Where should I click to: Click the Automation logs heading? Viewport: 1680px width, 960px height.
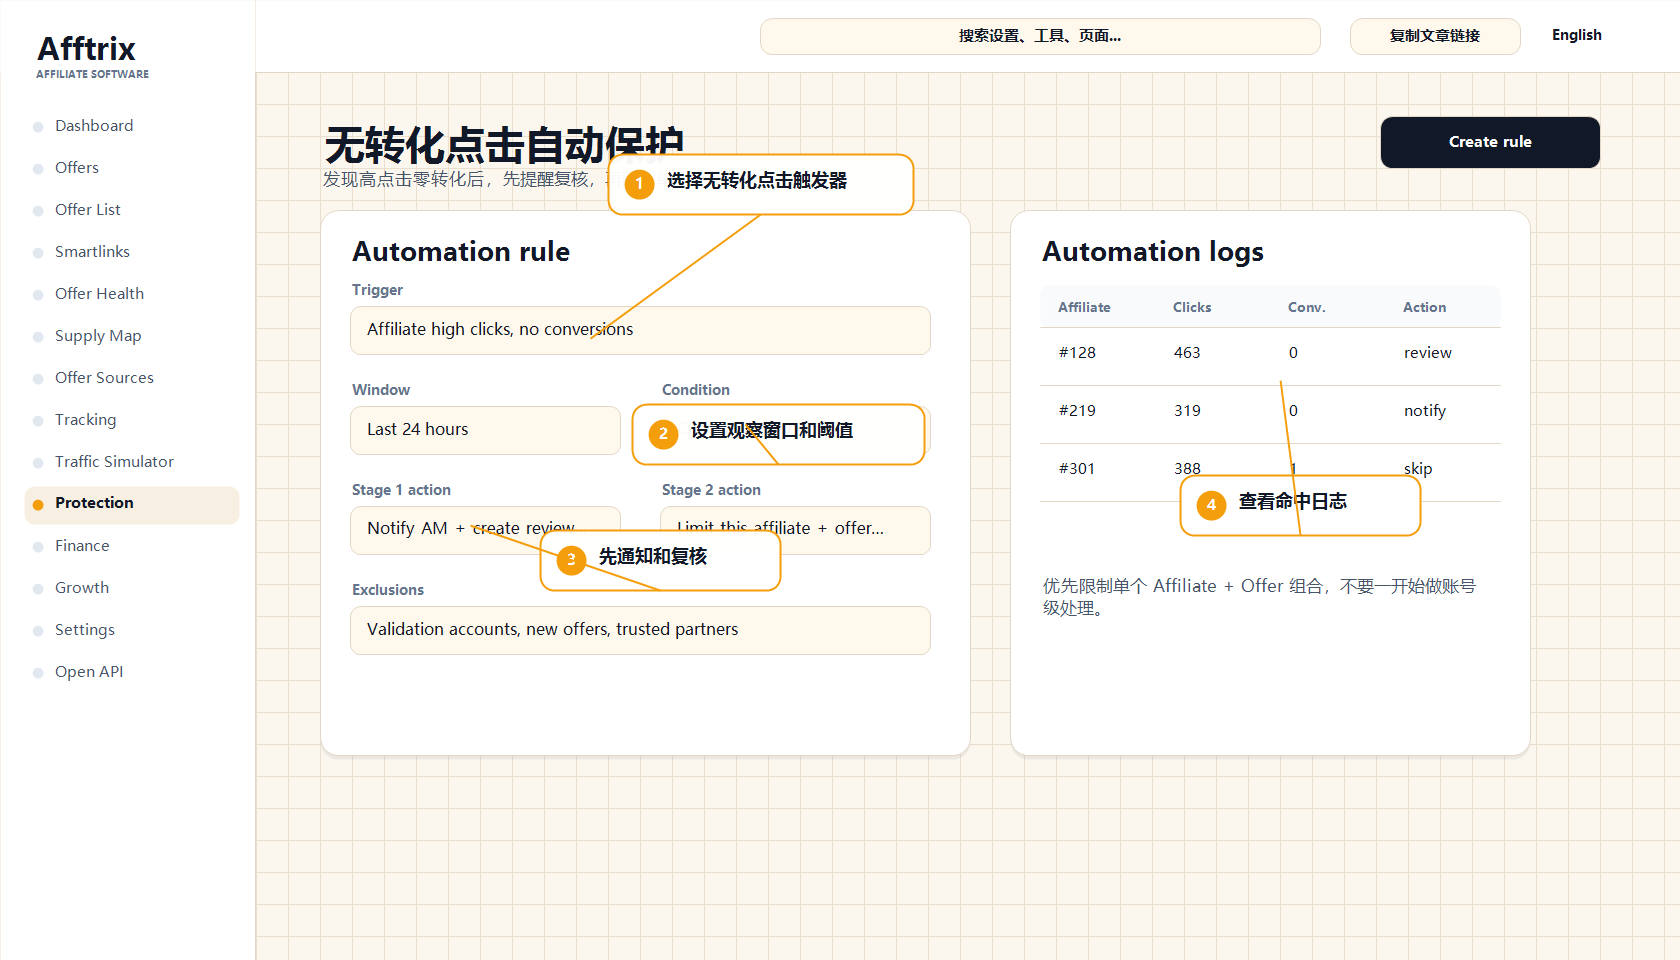coord(1153,252)
